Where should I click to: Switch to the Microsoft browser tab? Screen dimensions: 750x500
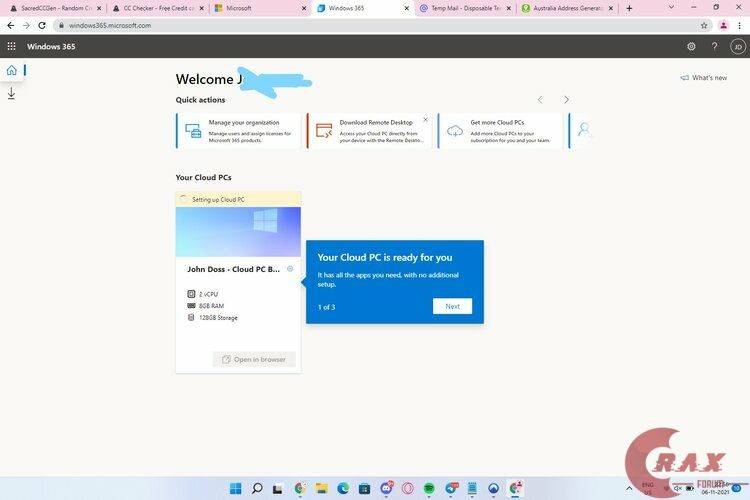click(x=261, y=8)
